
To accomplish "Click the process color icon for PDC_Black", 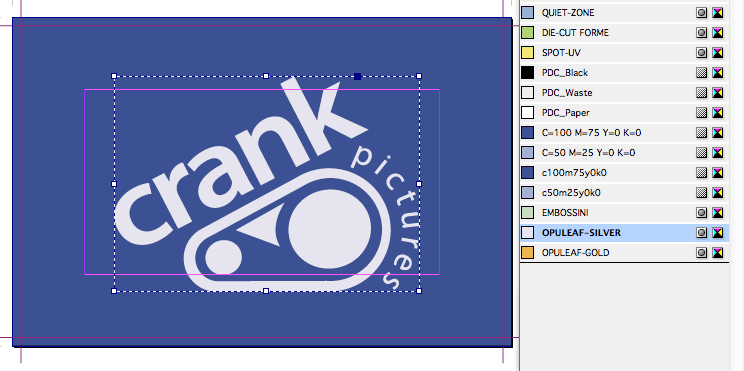I will [701, 73].
